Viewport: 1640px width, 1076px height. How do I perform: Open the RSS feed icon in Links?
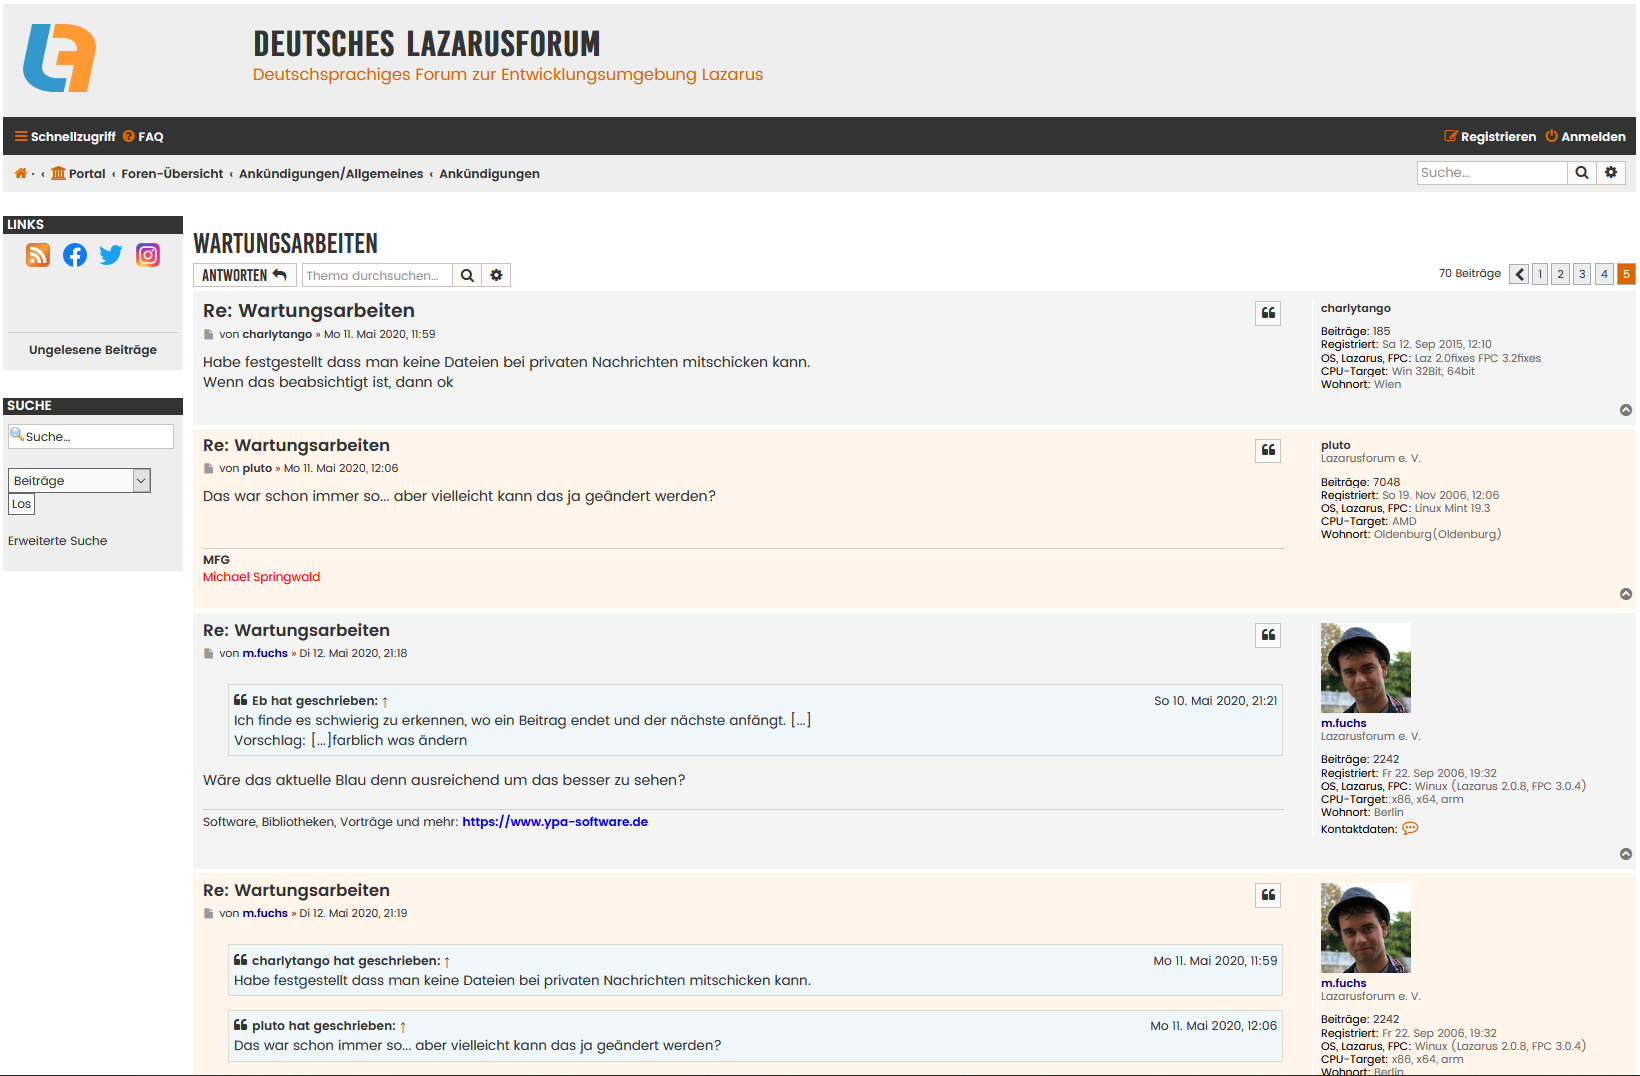[38, 255]
